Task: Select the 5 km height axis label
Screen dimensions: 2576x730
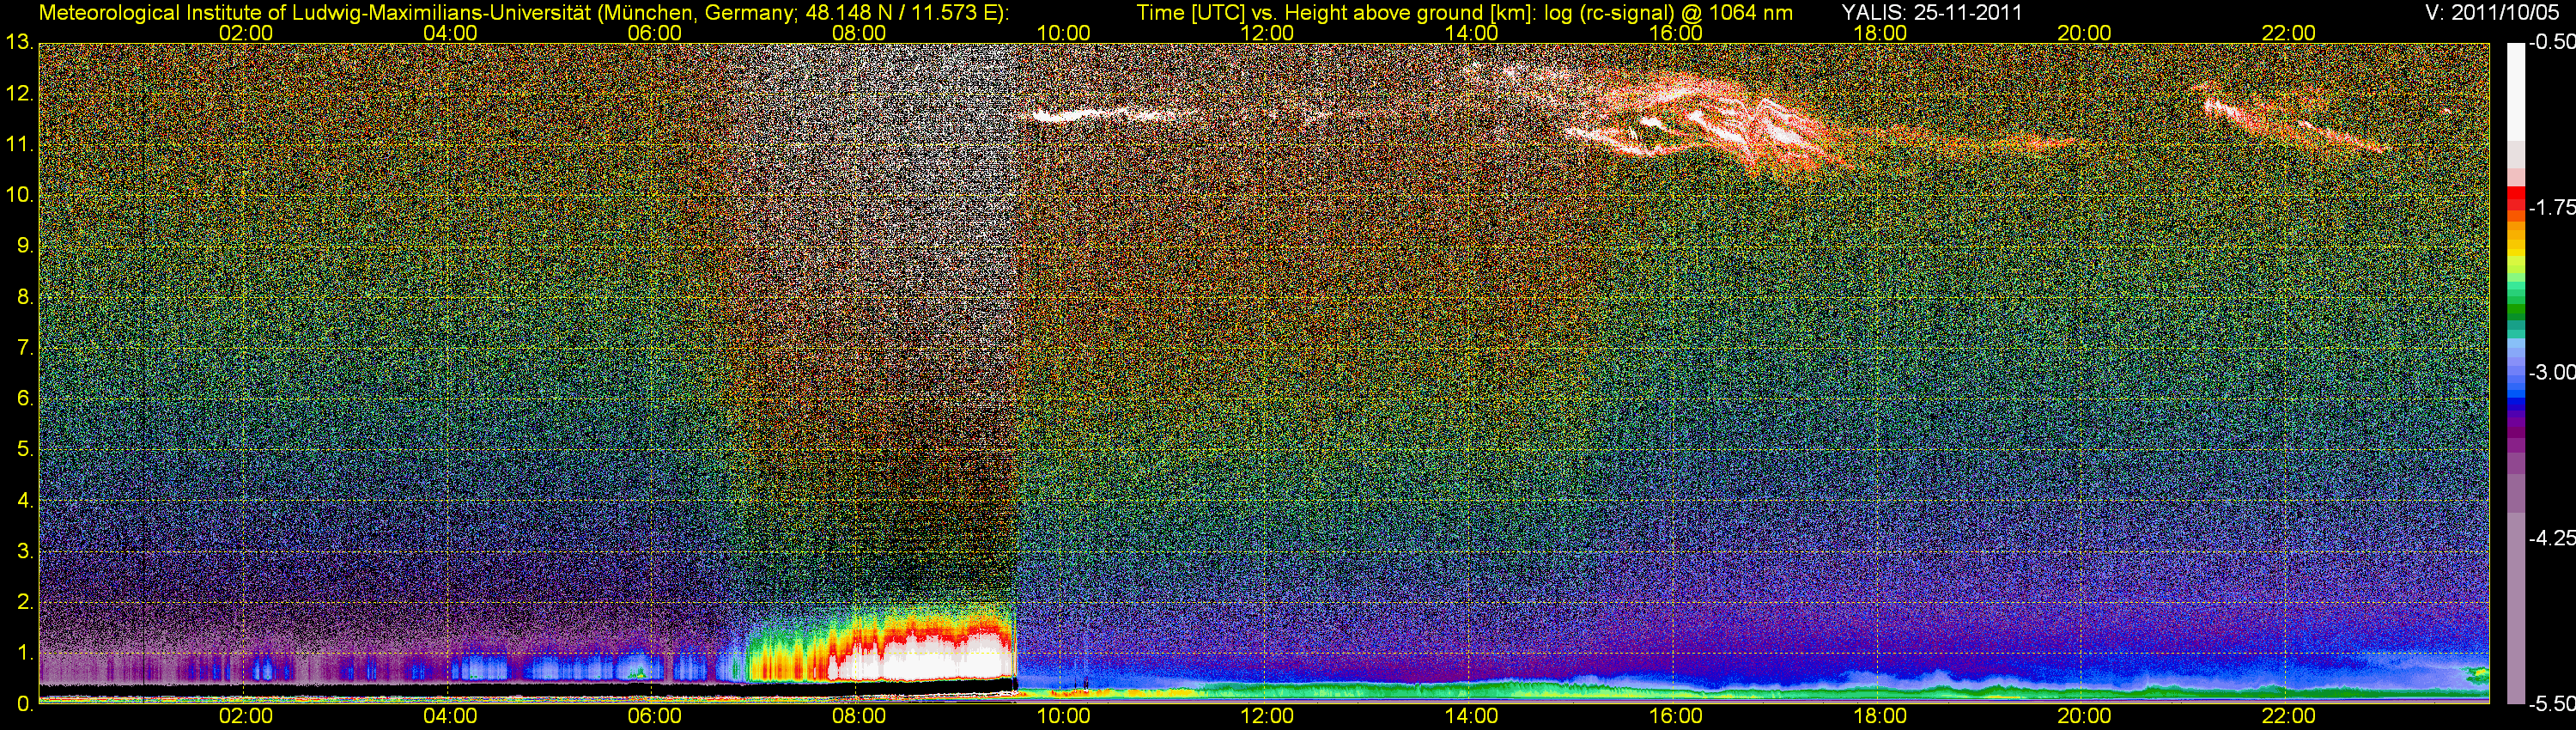Action: point(24,450)
